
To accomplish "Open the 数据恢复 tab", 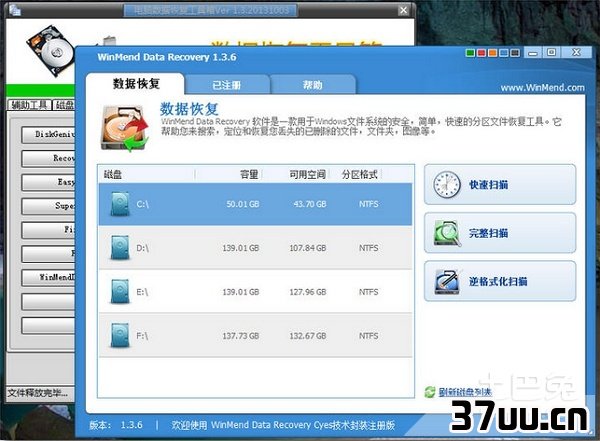I will click(135, 84).
